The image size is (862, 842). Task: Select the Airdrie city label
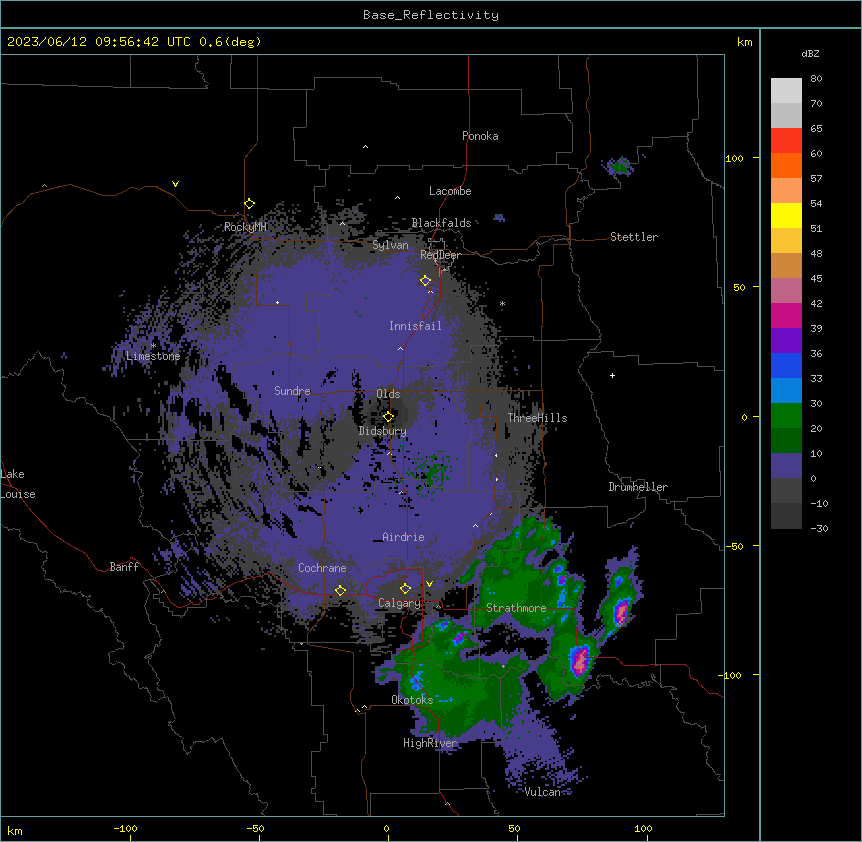coord(403,537)
